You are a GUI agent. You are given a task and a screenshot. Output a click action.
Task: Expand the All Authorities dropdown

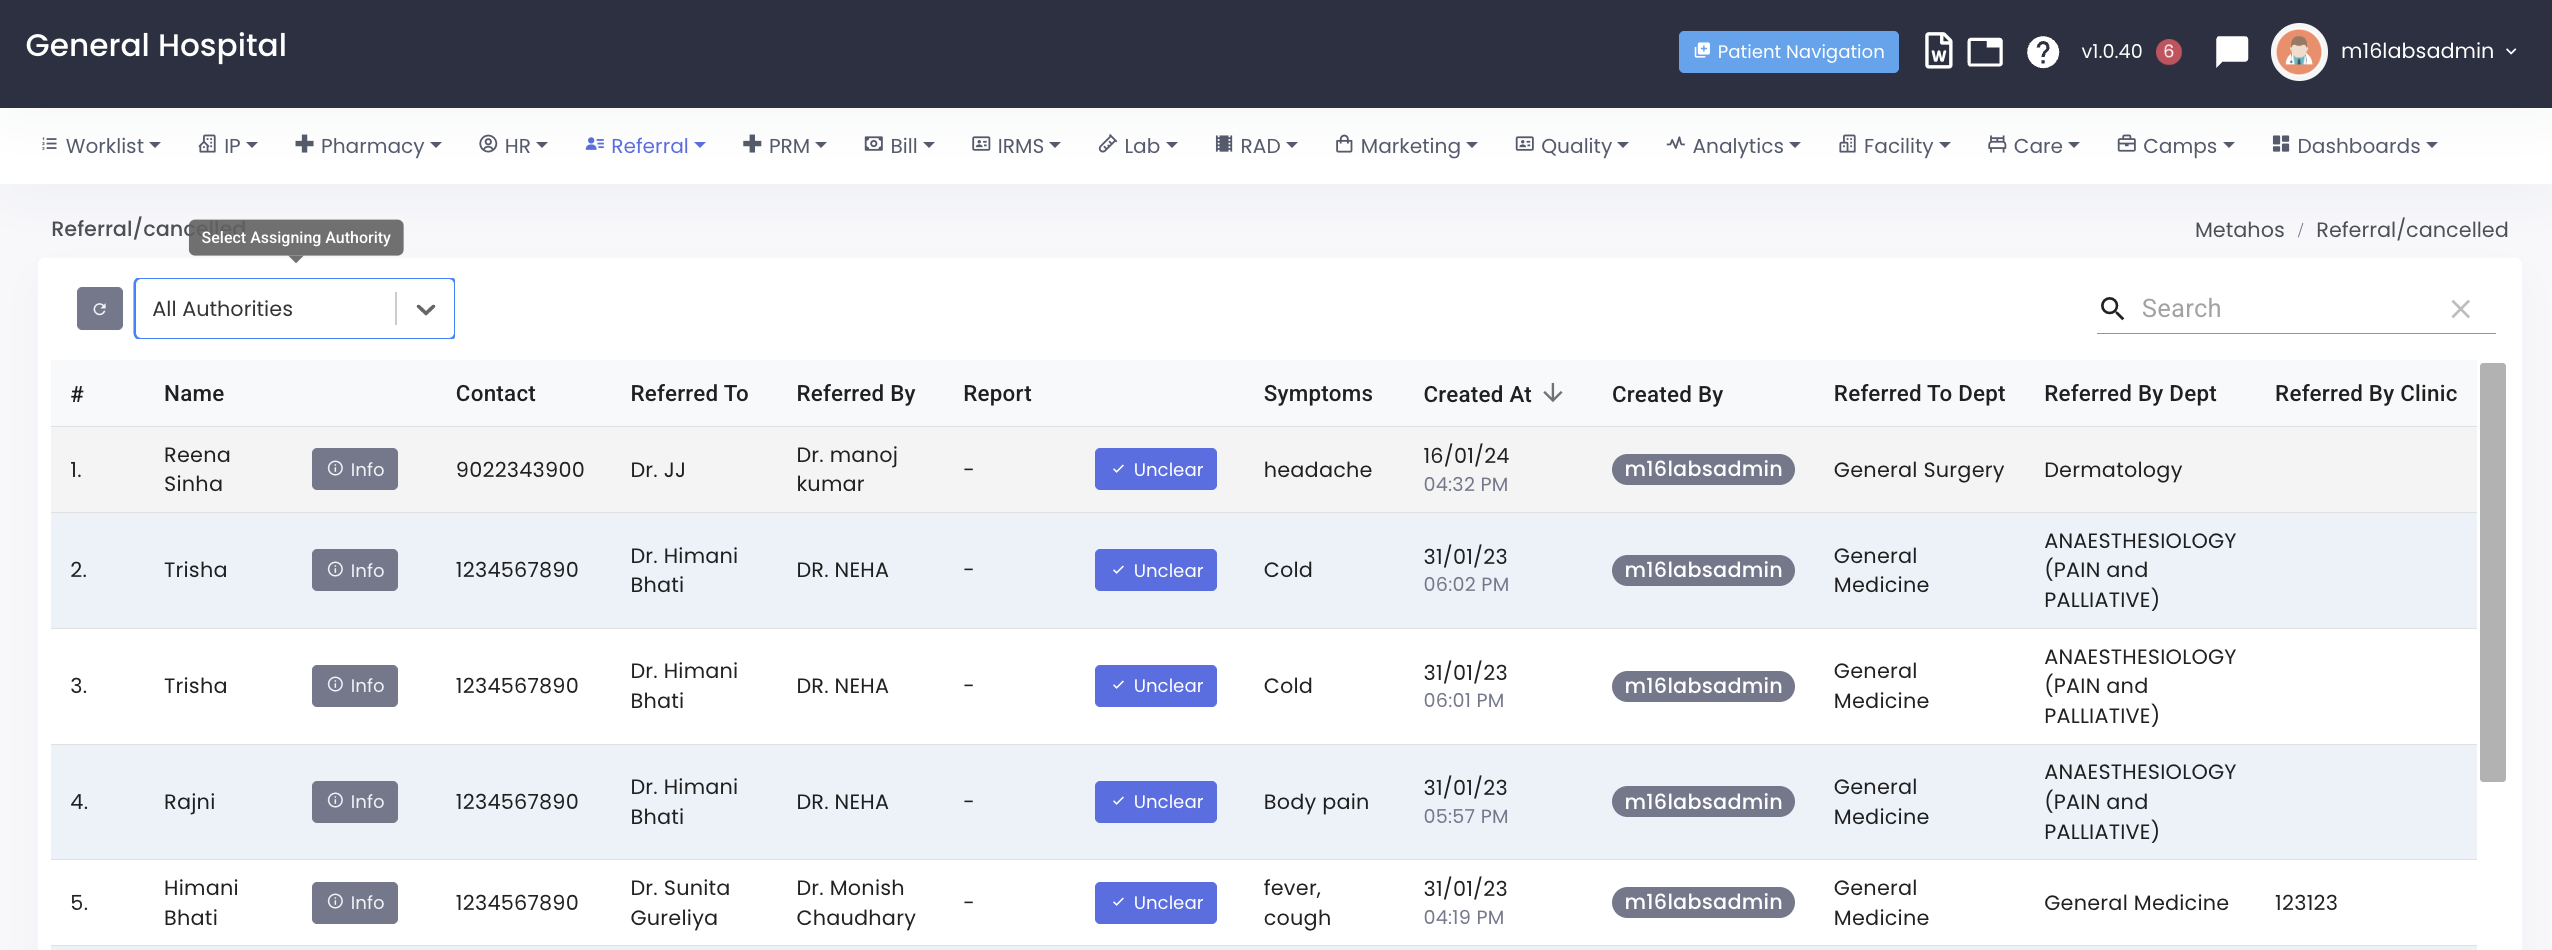[426, 309]
